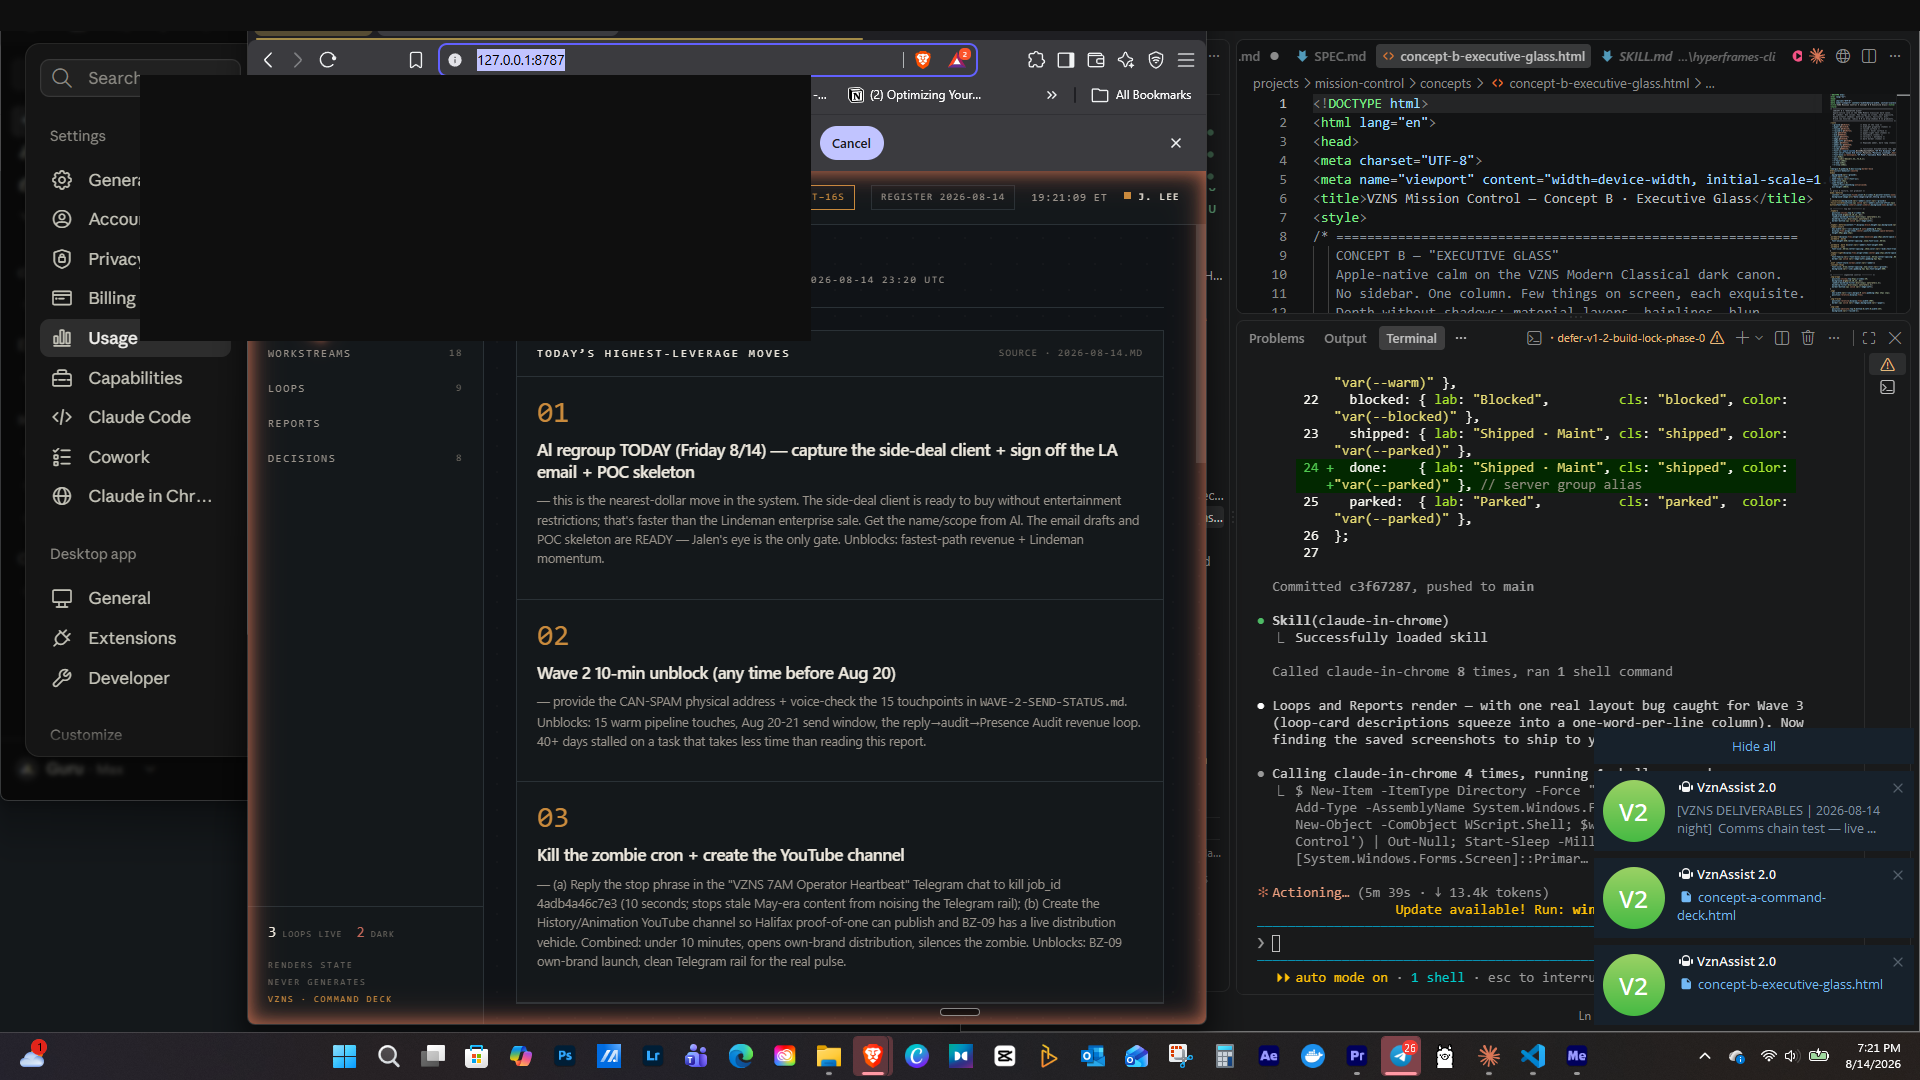
Task: Open Brave Rewards triangle icon
Action: click(x=957, y=60)
